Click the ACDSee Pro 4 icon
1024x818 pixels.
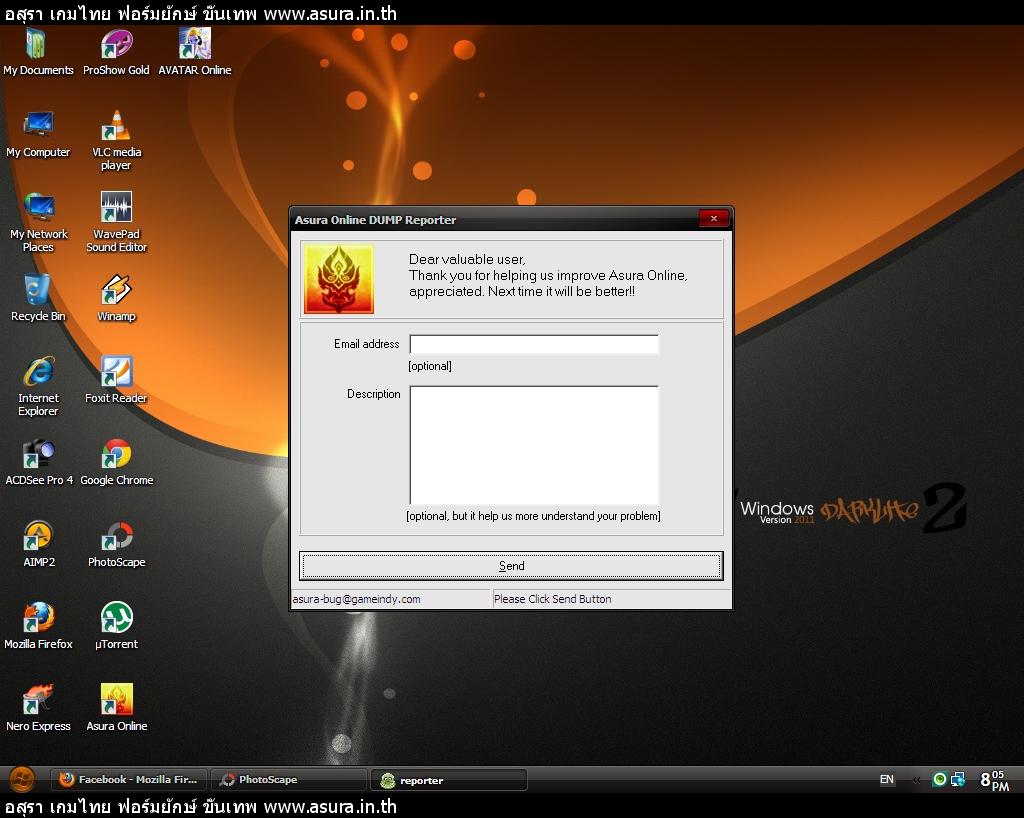click(x=39, y=462)
